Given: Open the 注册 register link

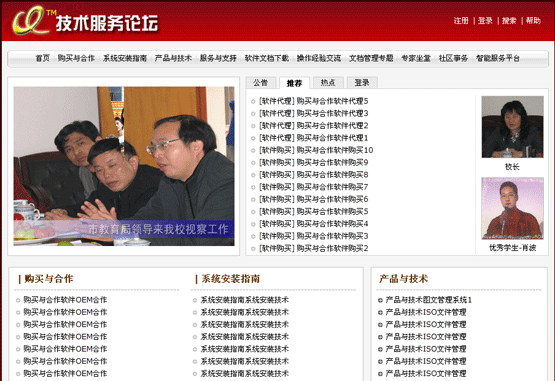Looking at the screenshot, I should [461, 21].
